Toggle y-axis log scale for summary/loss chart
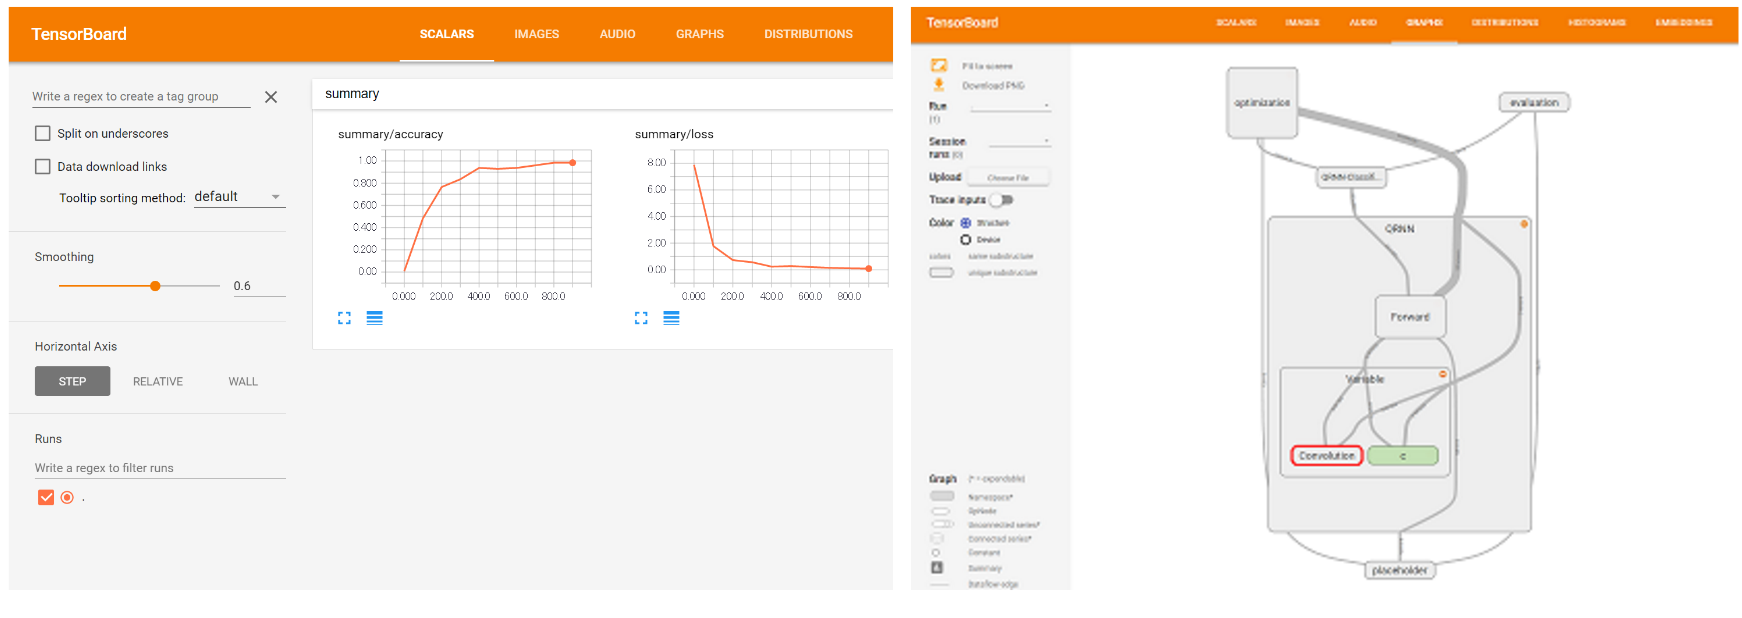The height and width of the screenshot is (618, 1742). coord(672,318)
